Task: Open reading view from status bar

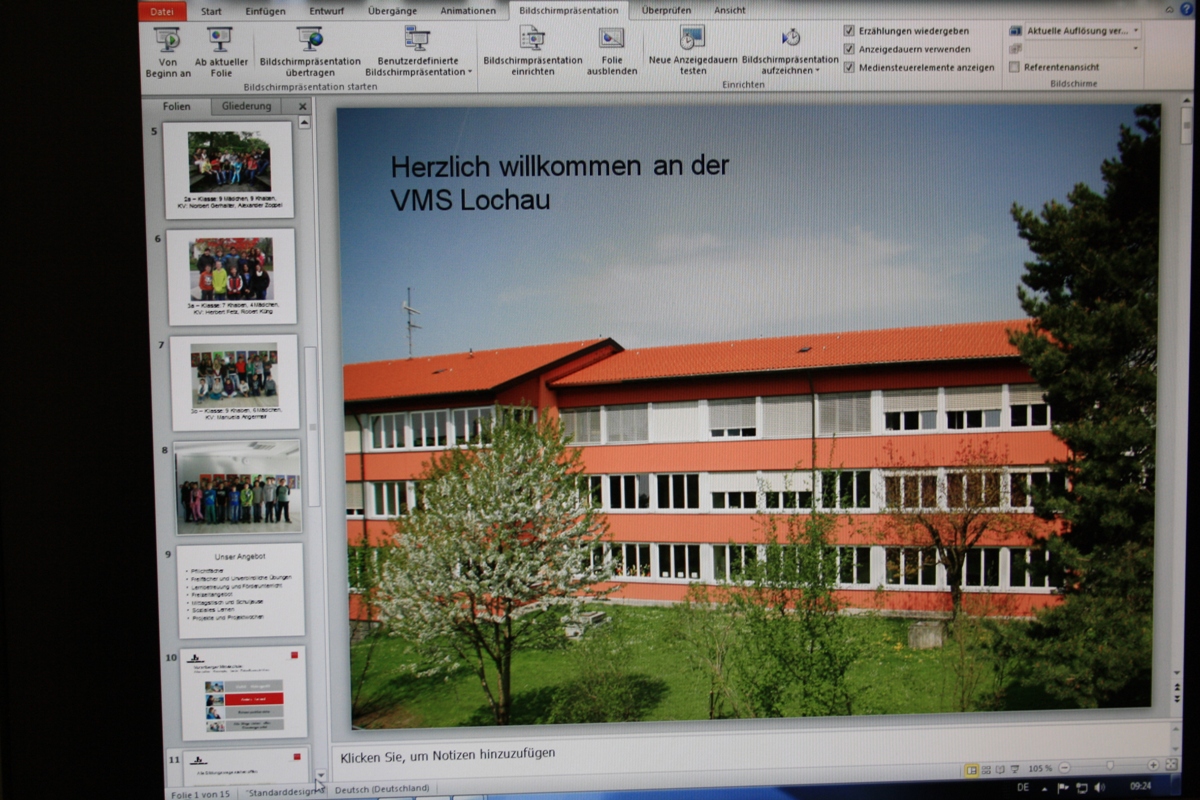Action: [x=1000, y=769]
